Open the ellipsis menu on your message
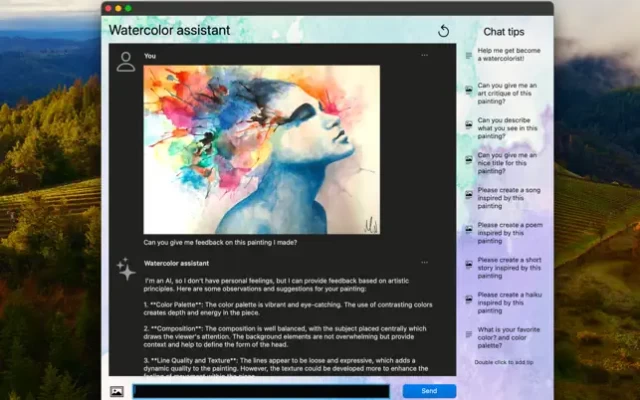This screenshot has width=640, height=400. pos(424,55)
